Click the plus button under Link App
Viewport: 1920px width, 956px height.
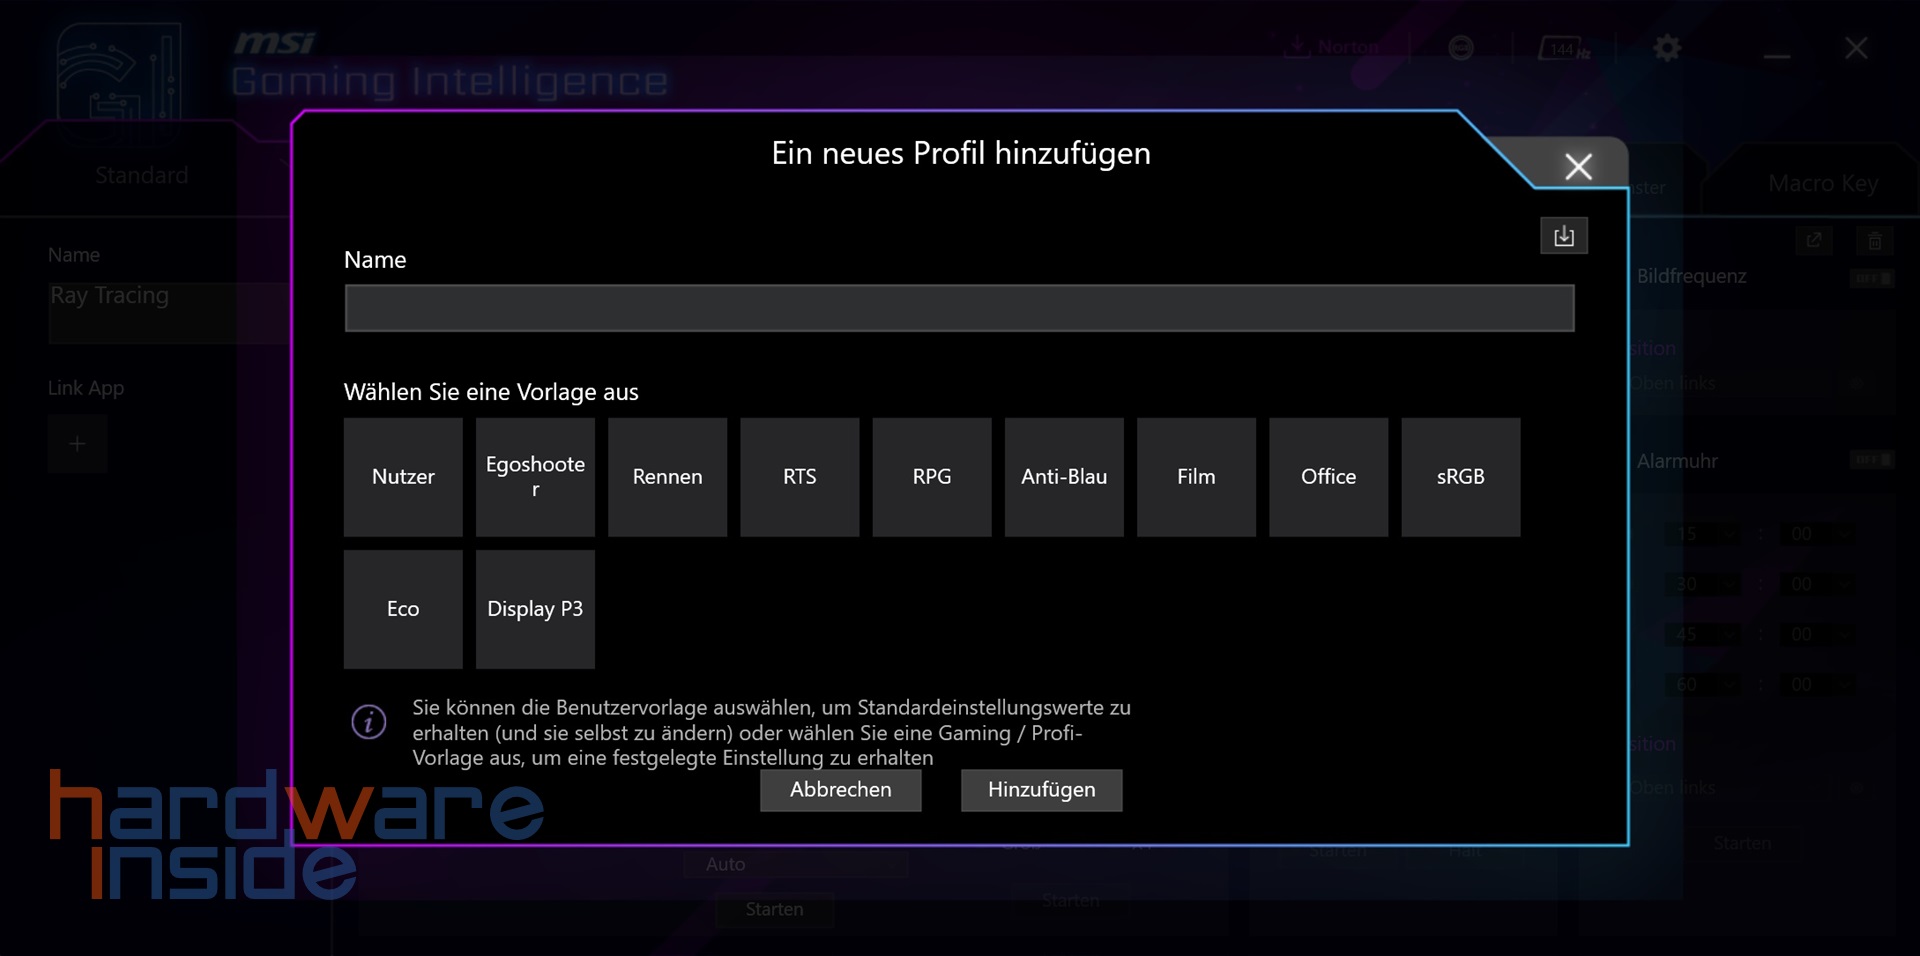pos(77,444)
